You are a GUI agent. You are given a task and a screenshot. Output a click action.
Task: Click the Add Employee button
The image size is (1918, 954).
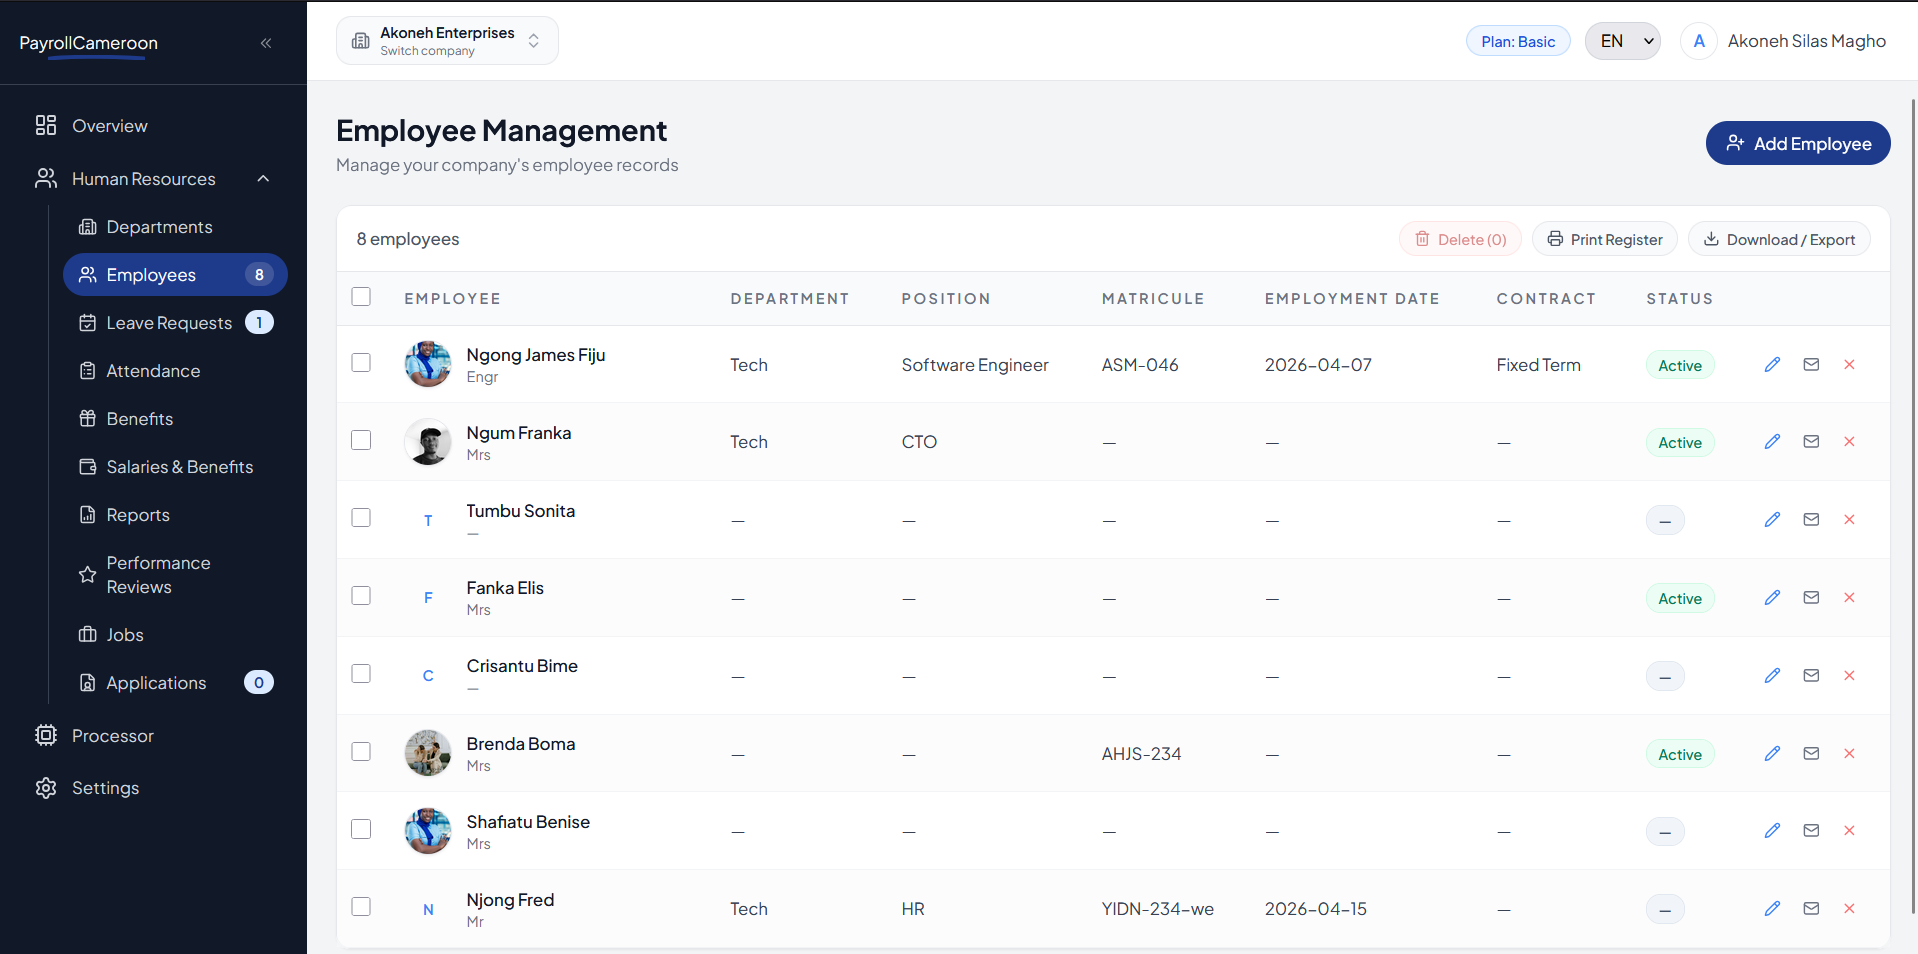click(x=1797, y=144)
